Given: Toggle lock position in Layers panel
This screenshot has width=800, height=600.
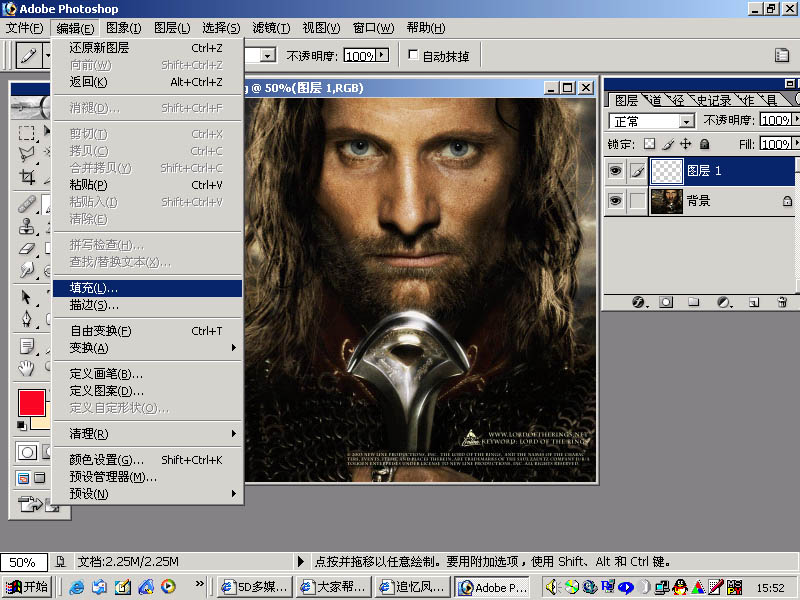Looking at the screenshot, I should pos(686,144).
